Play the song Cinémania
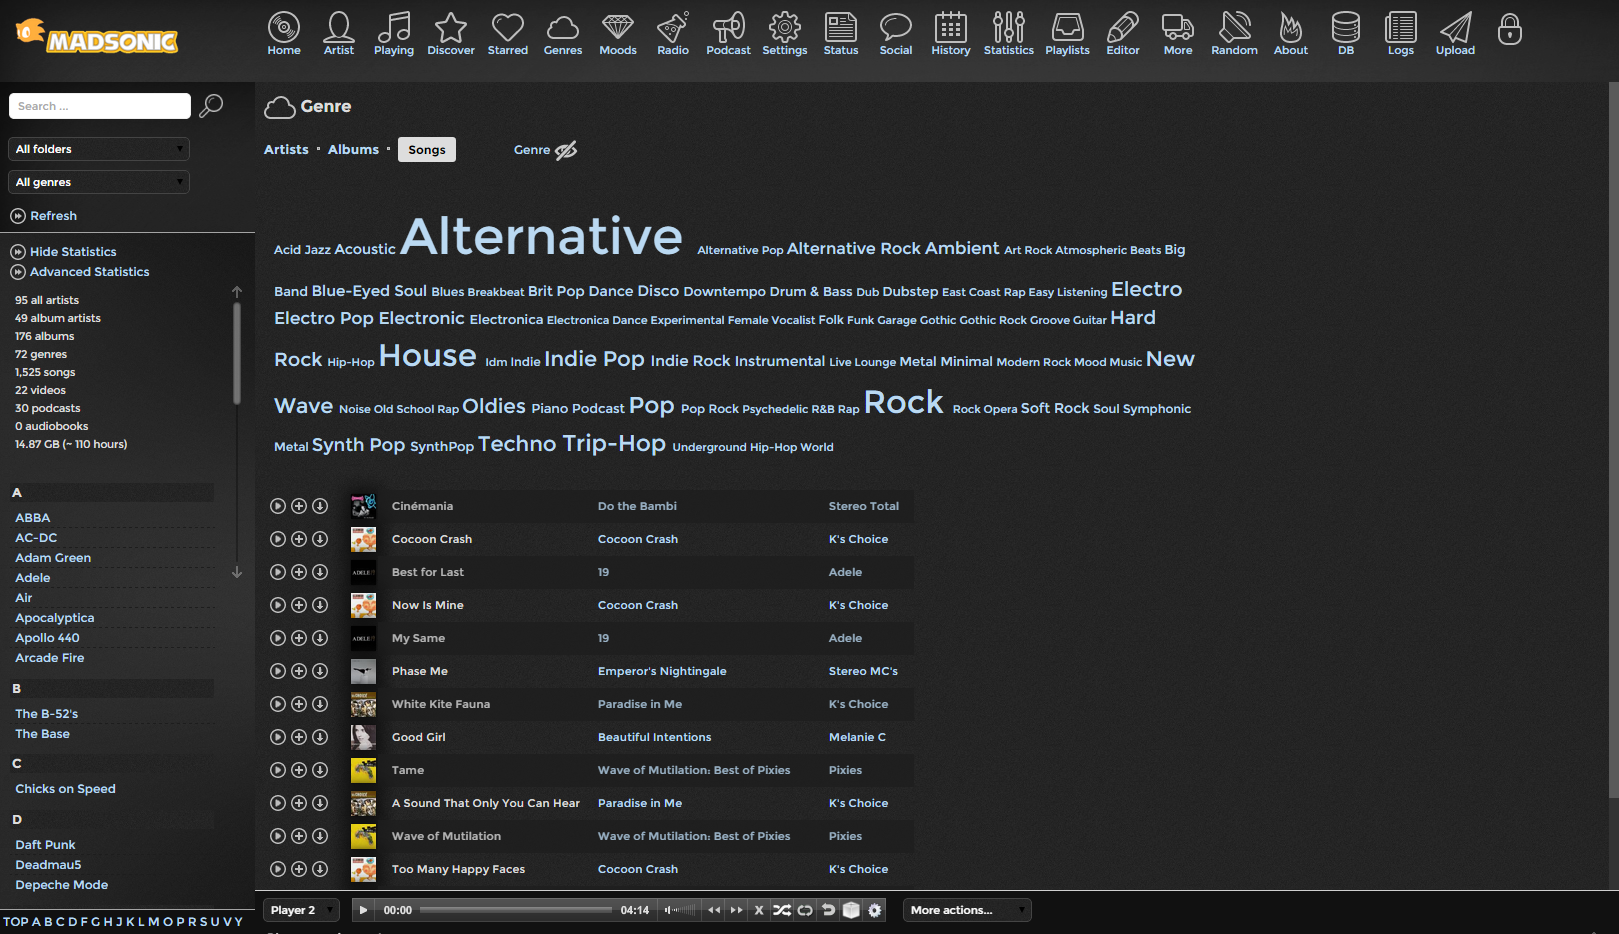This screenshot has width=1619, height=934. point(278,506)
